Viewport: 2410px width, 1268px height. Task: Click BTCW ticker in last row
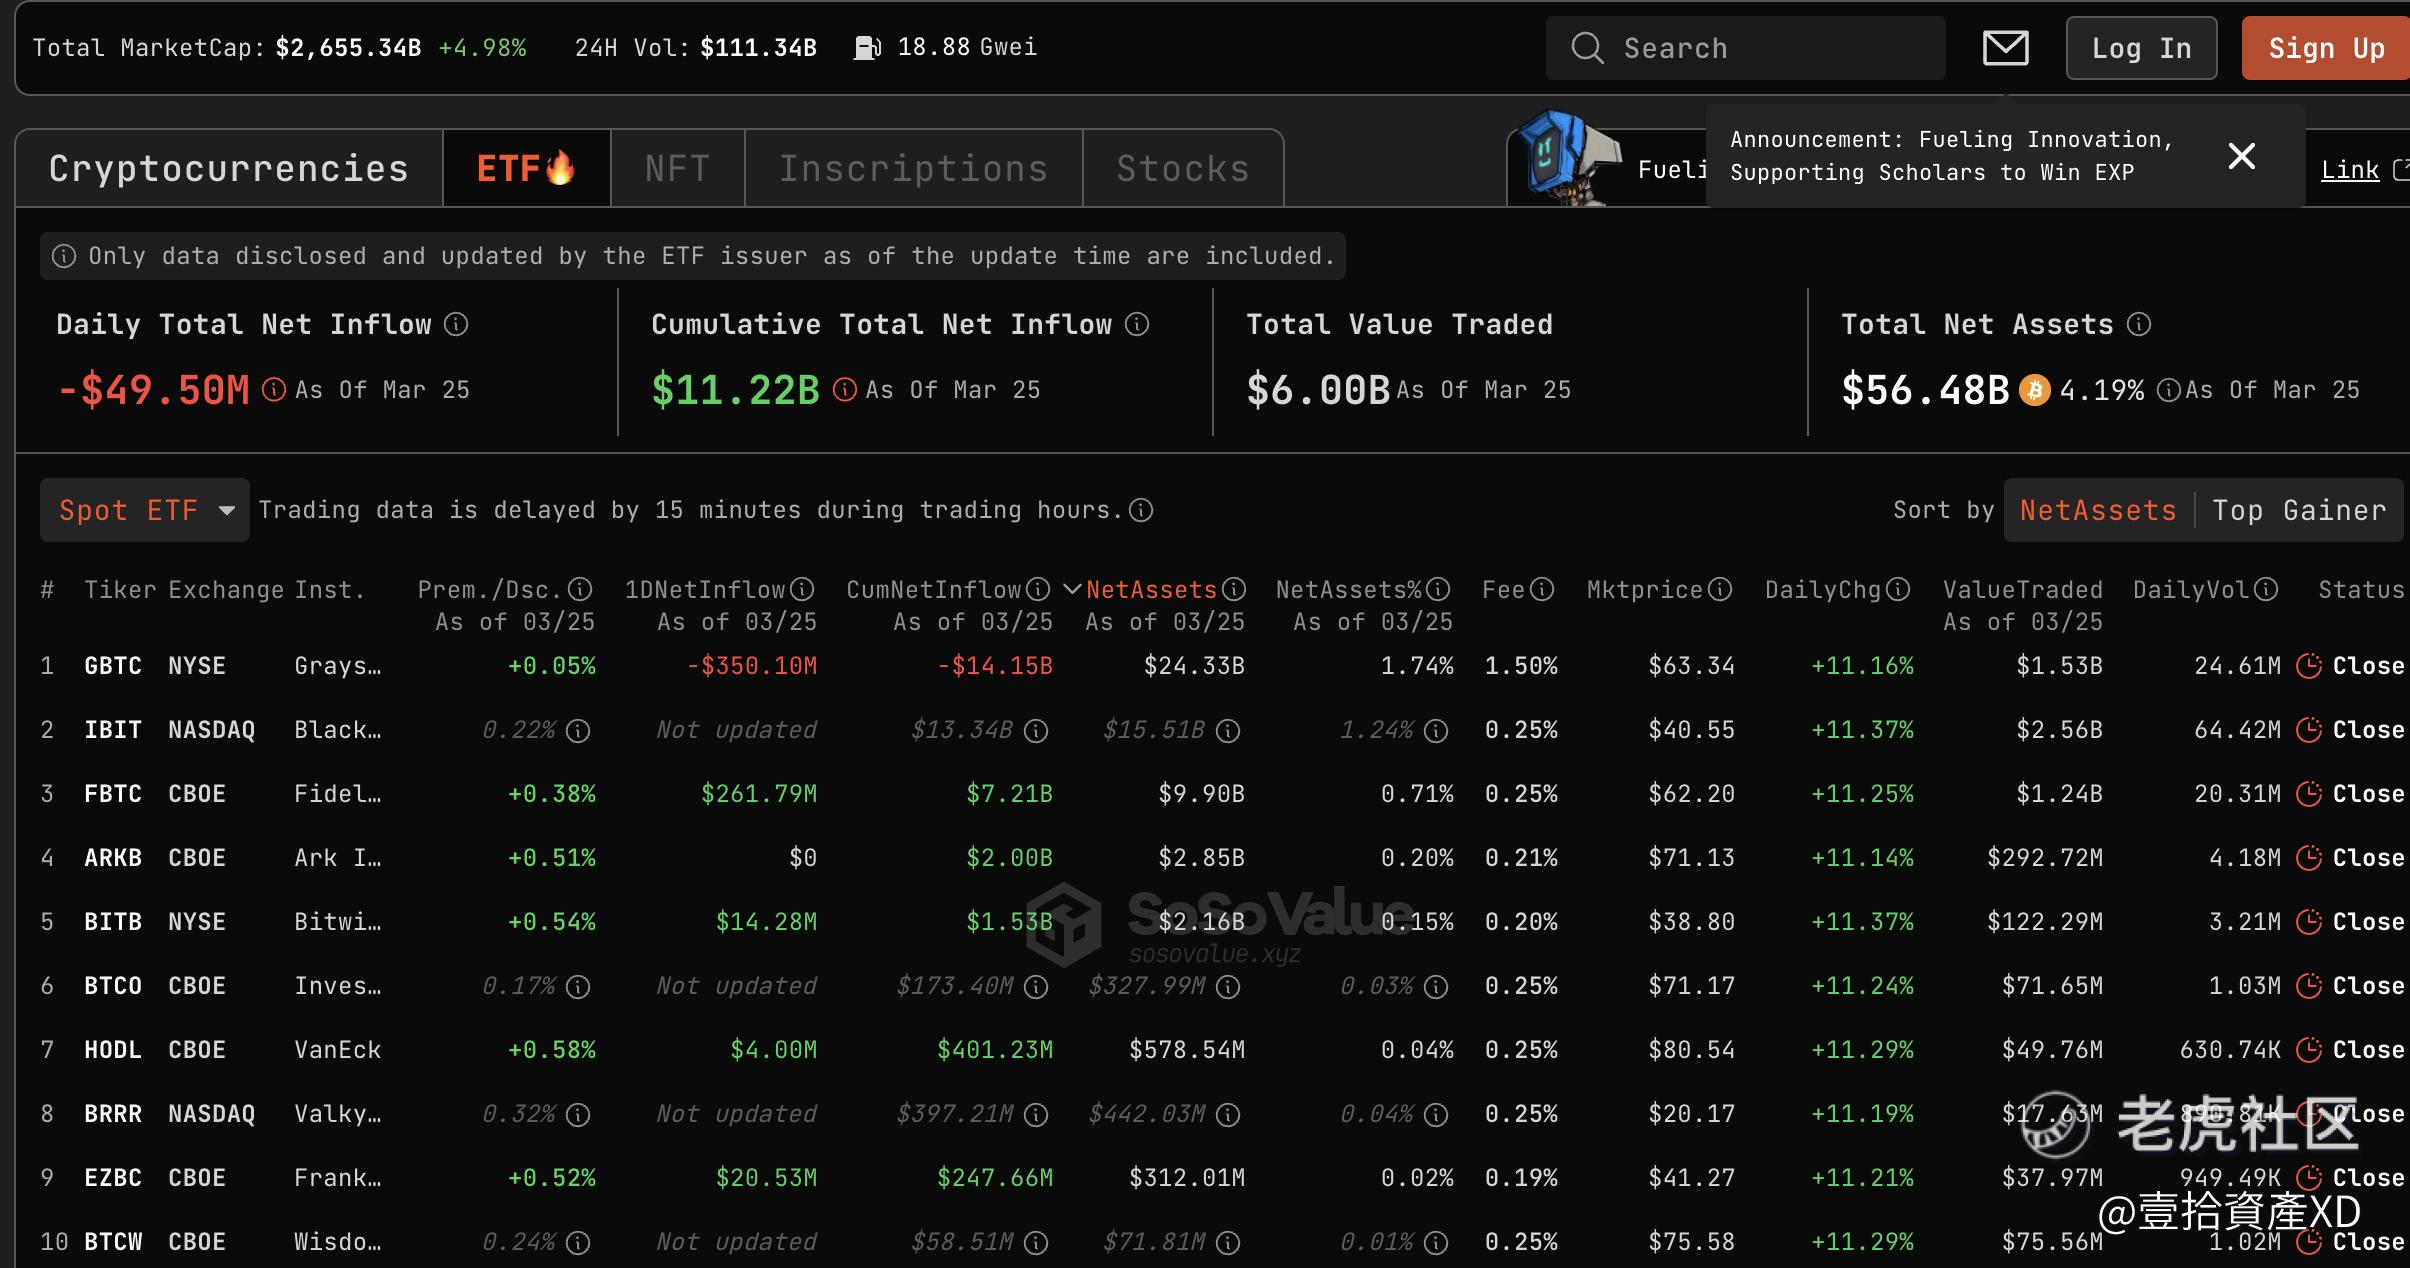coord(113,1242)
